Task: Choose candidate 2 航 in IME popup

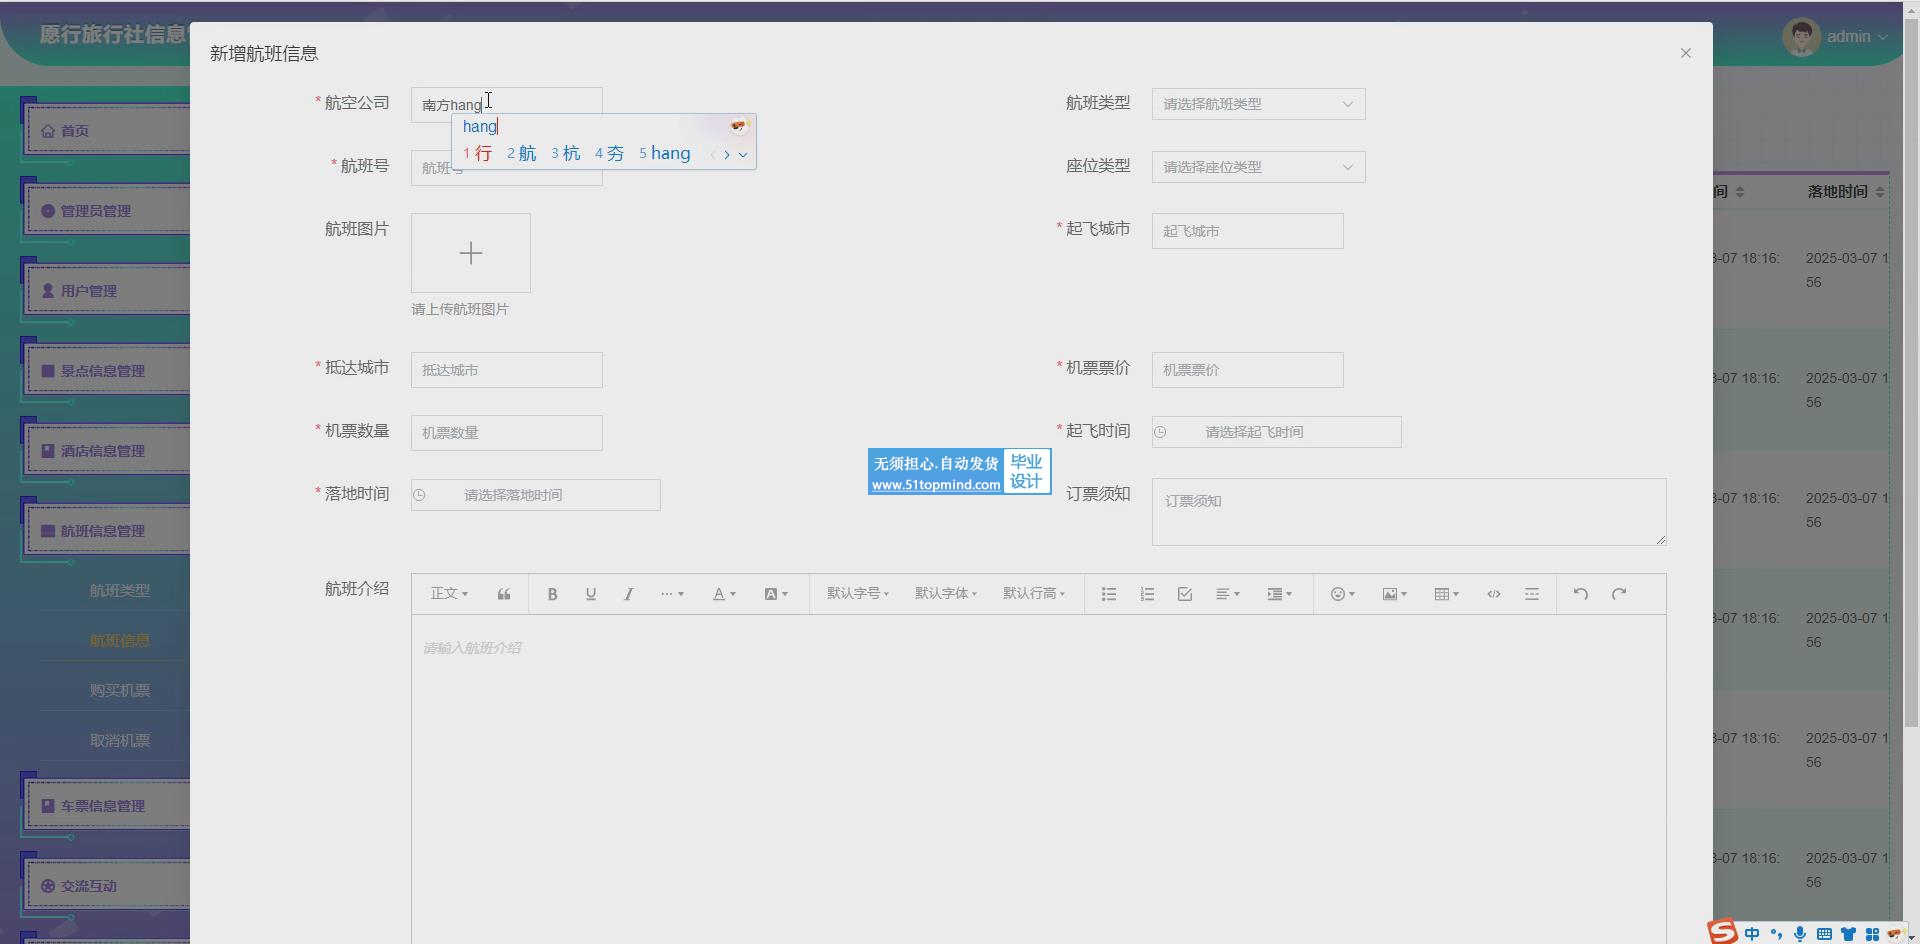Action: click(x=522, y=154)
